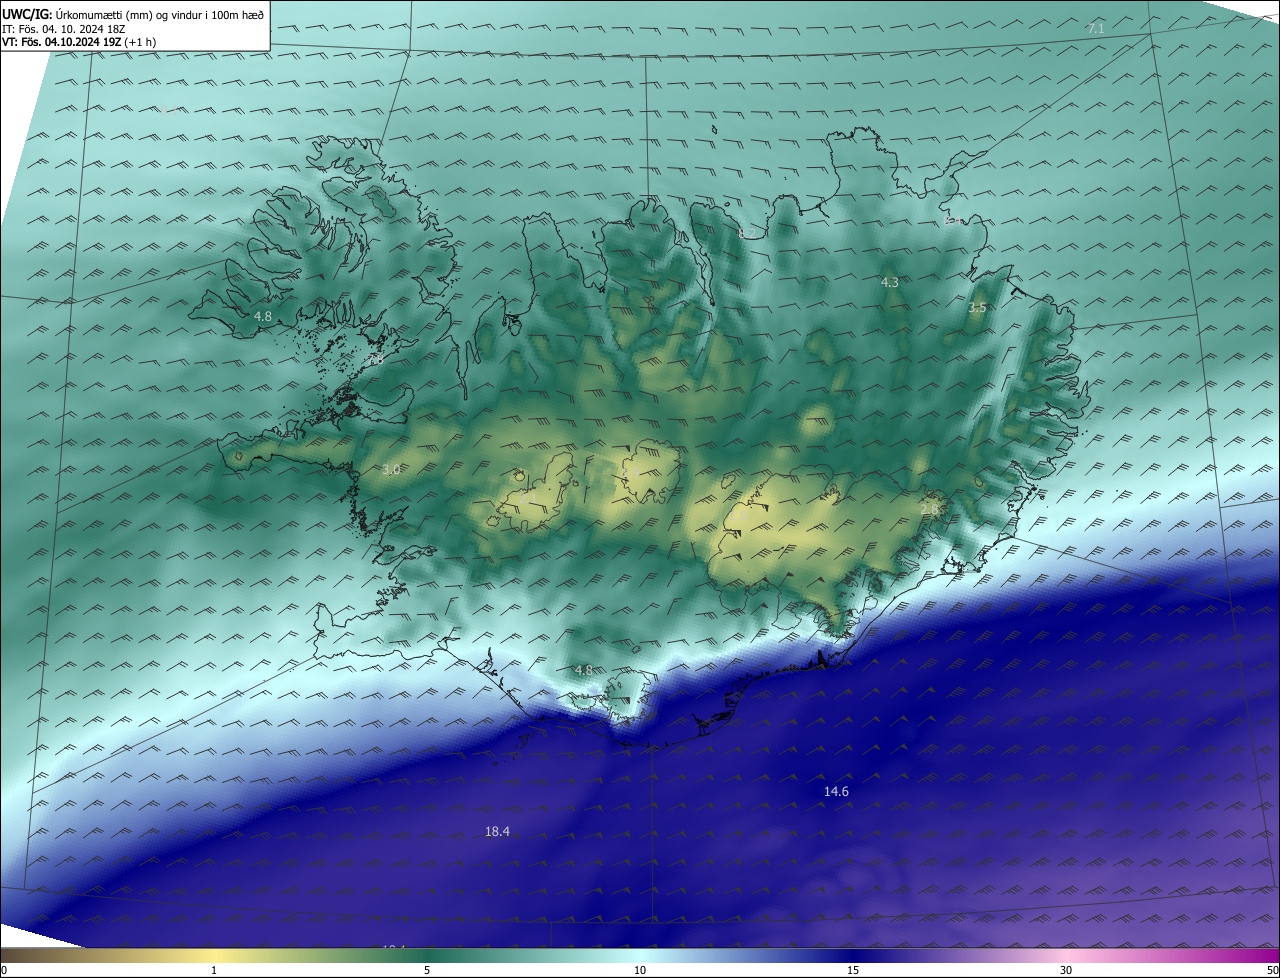Click the 7.1 value label on the map
Image resolution: width=1280 pixels, height=978 pixels.
pos(1096,29)
